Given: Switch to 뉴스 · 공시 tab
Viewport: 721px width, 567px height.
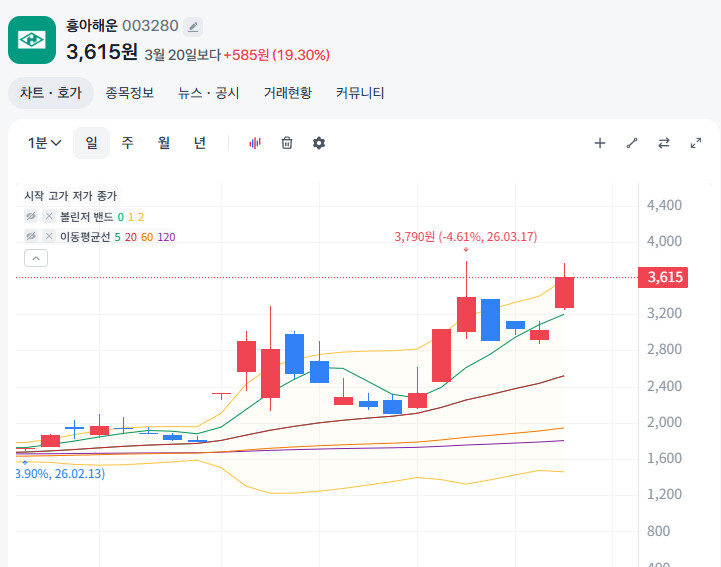Looking at the screenshot, I should [x=208, y=93].
